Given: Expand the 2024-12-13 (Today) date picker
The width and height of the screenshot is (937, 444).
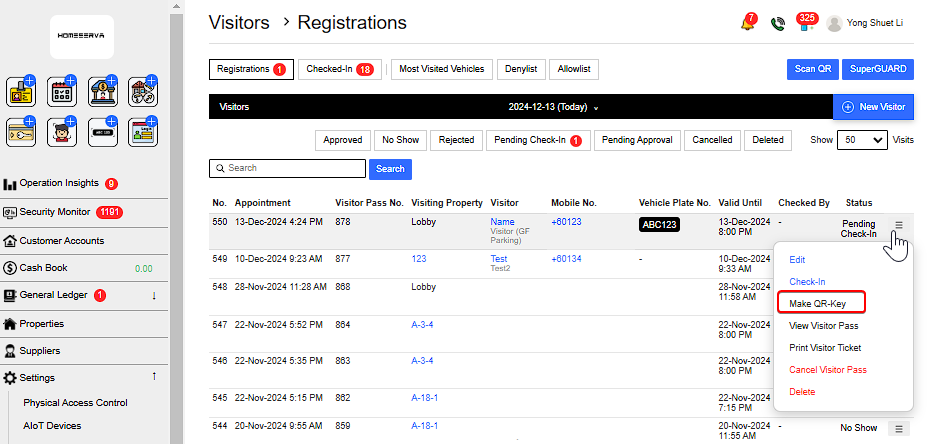Looking at the screenshot, I should tap(553, 107).
